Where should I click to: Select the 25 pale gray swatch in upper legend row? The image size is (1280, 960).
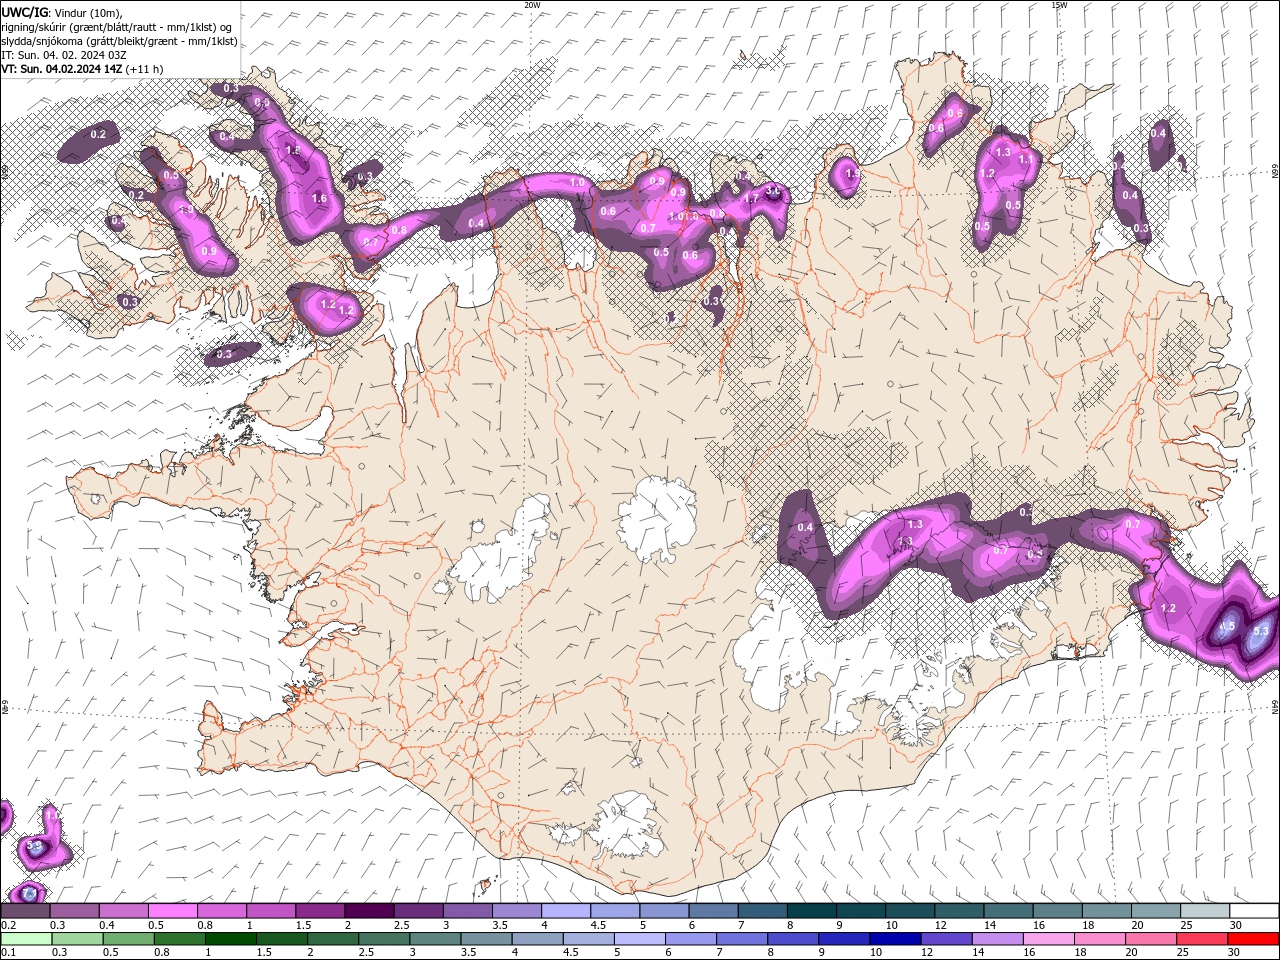coord(1204,911)
